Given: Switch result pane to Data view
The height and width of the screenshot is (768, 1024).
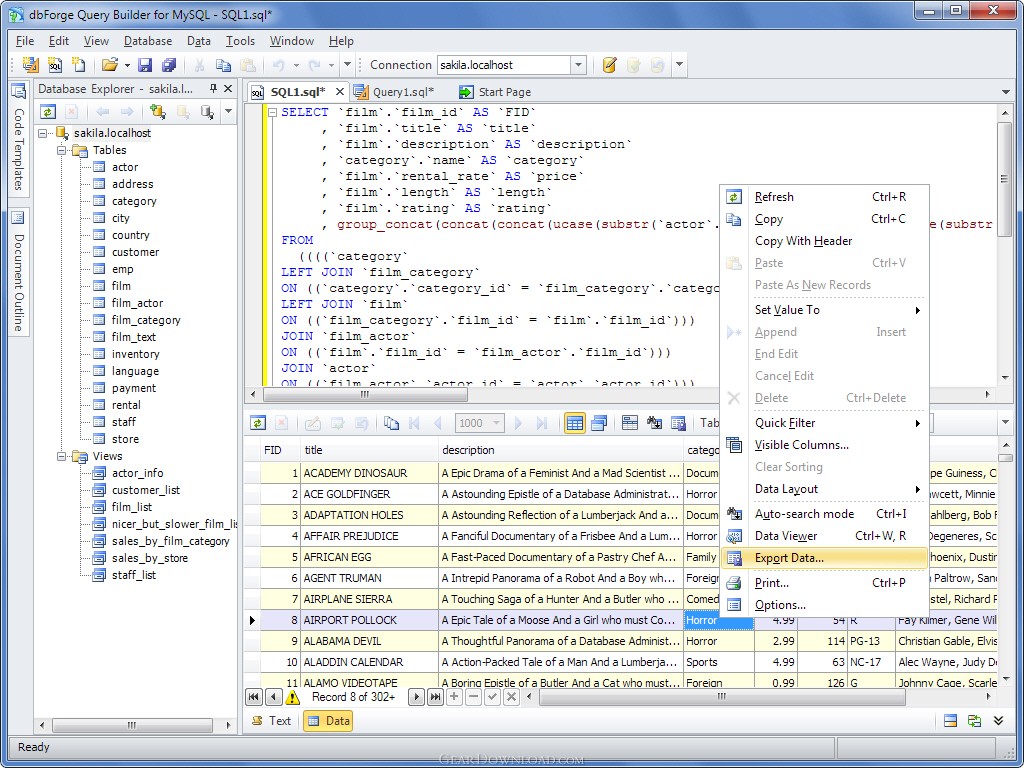Looking at the screenshot, I should point(328,721).
